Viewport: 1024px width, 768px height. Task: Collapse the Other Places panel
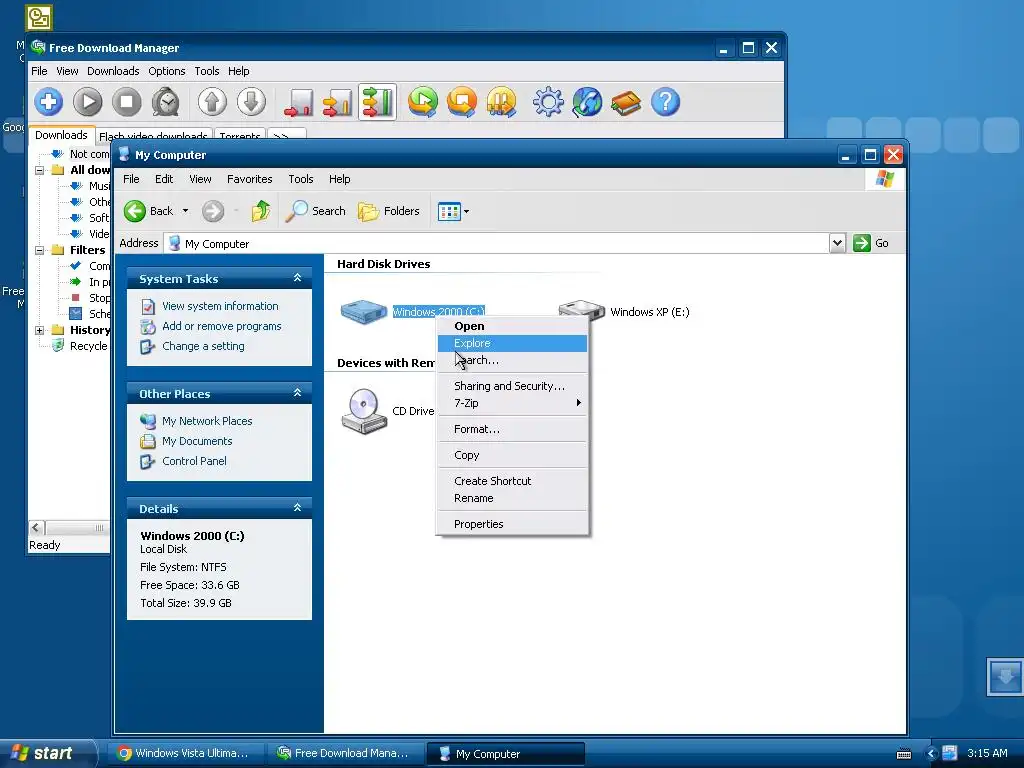(297, 393)
